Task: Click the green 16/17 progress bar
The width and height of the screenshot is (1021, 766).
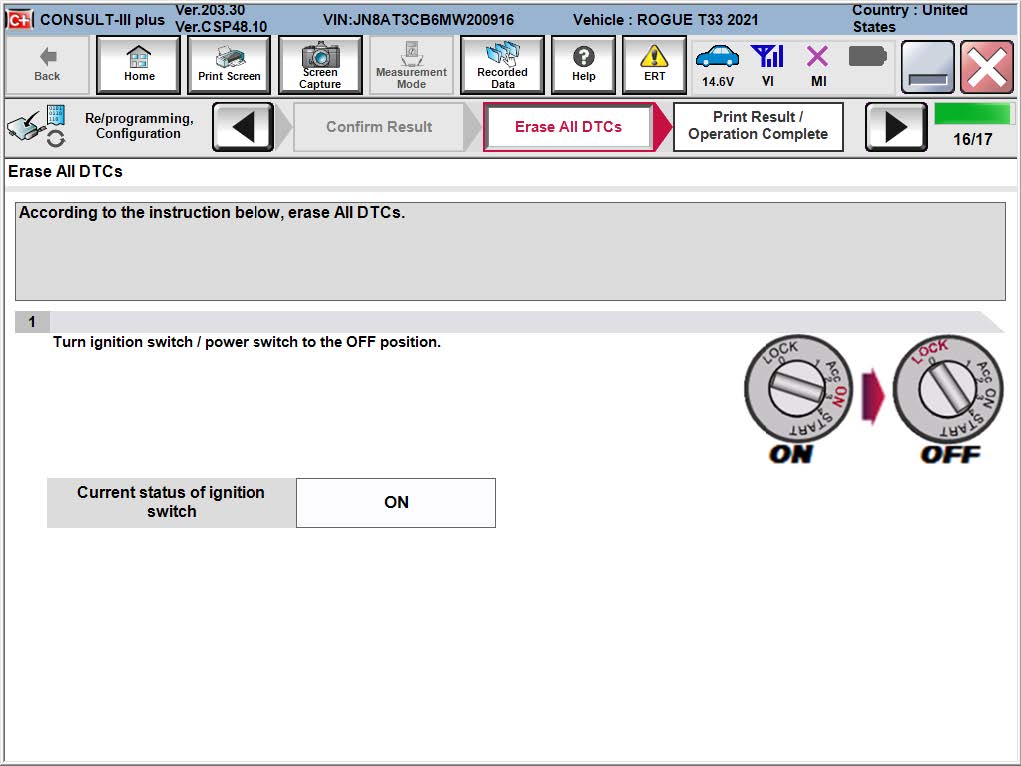Action: [x=973, y=113]
